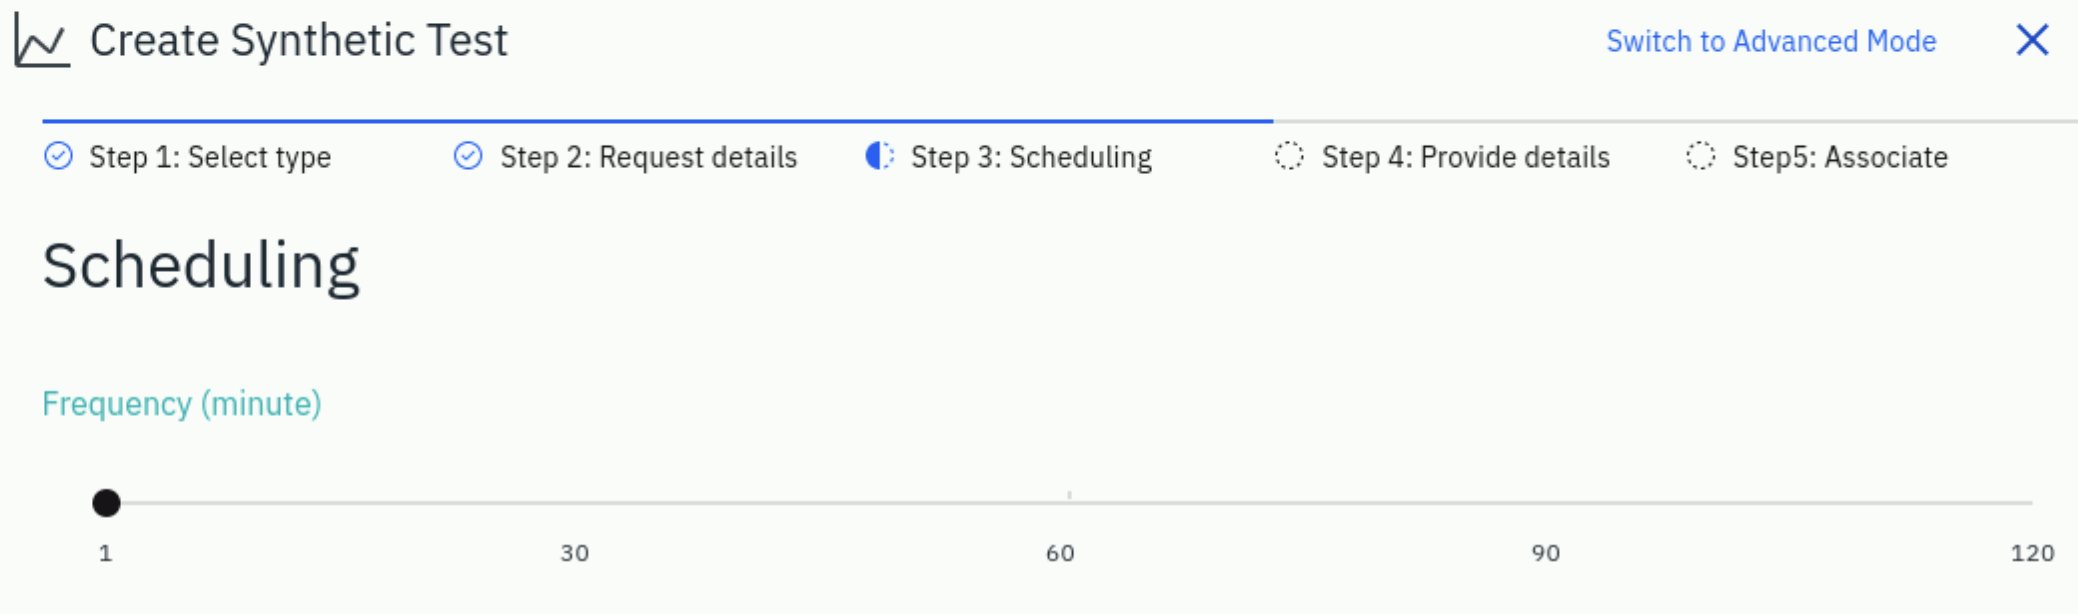Screen dimensions: 2078x614
Task: Click the frequency slider handle
Action: (106, 503)
